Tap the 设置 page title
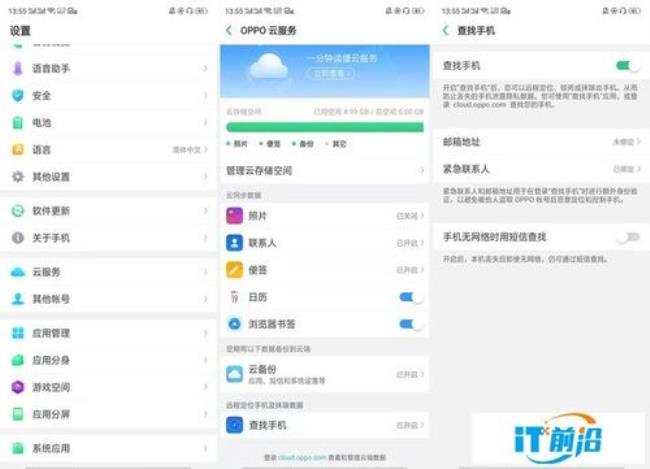650x469 pixels. tap(20, 31)
